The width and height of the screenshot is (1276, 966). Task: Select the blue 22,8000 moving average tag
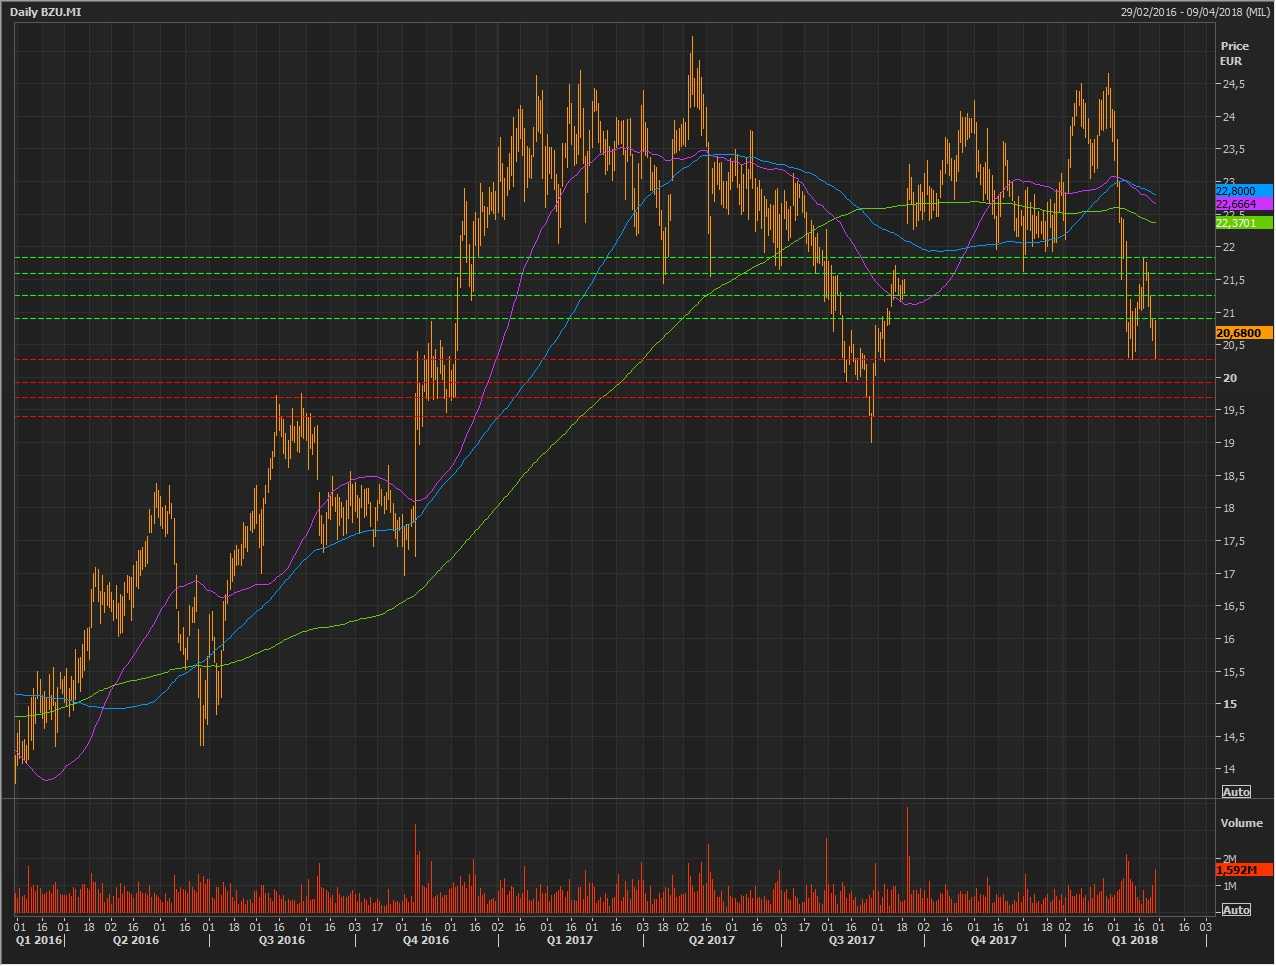click(x=1243, y=191)
